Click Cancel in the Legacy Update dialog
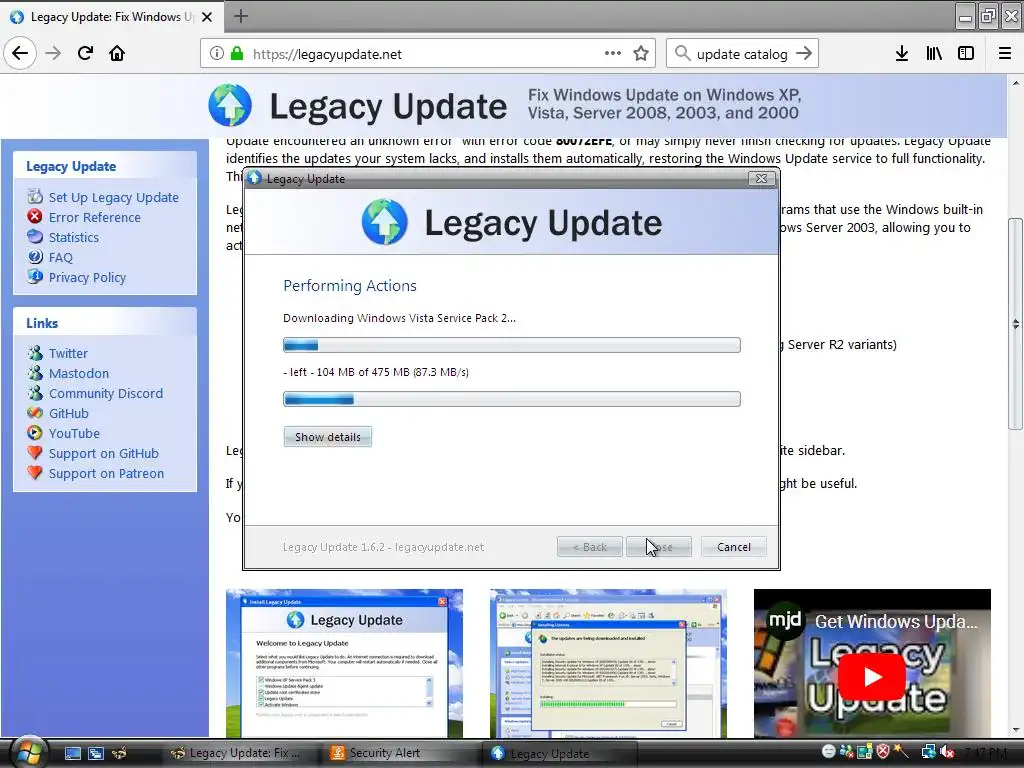Viewport: 1024px width, 768px height. 733,547
